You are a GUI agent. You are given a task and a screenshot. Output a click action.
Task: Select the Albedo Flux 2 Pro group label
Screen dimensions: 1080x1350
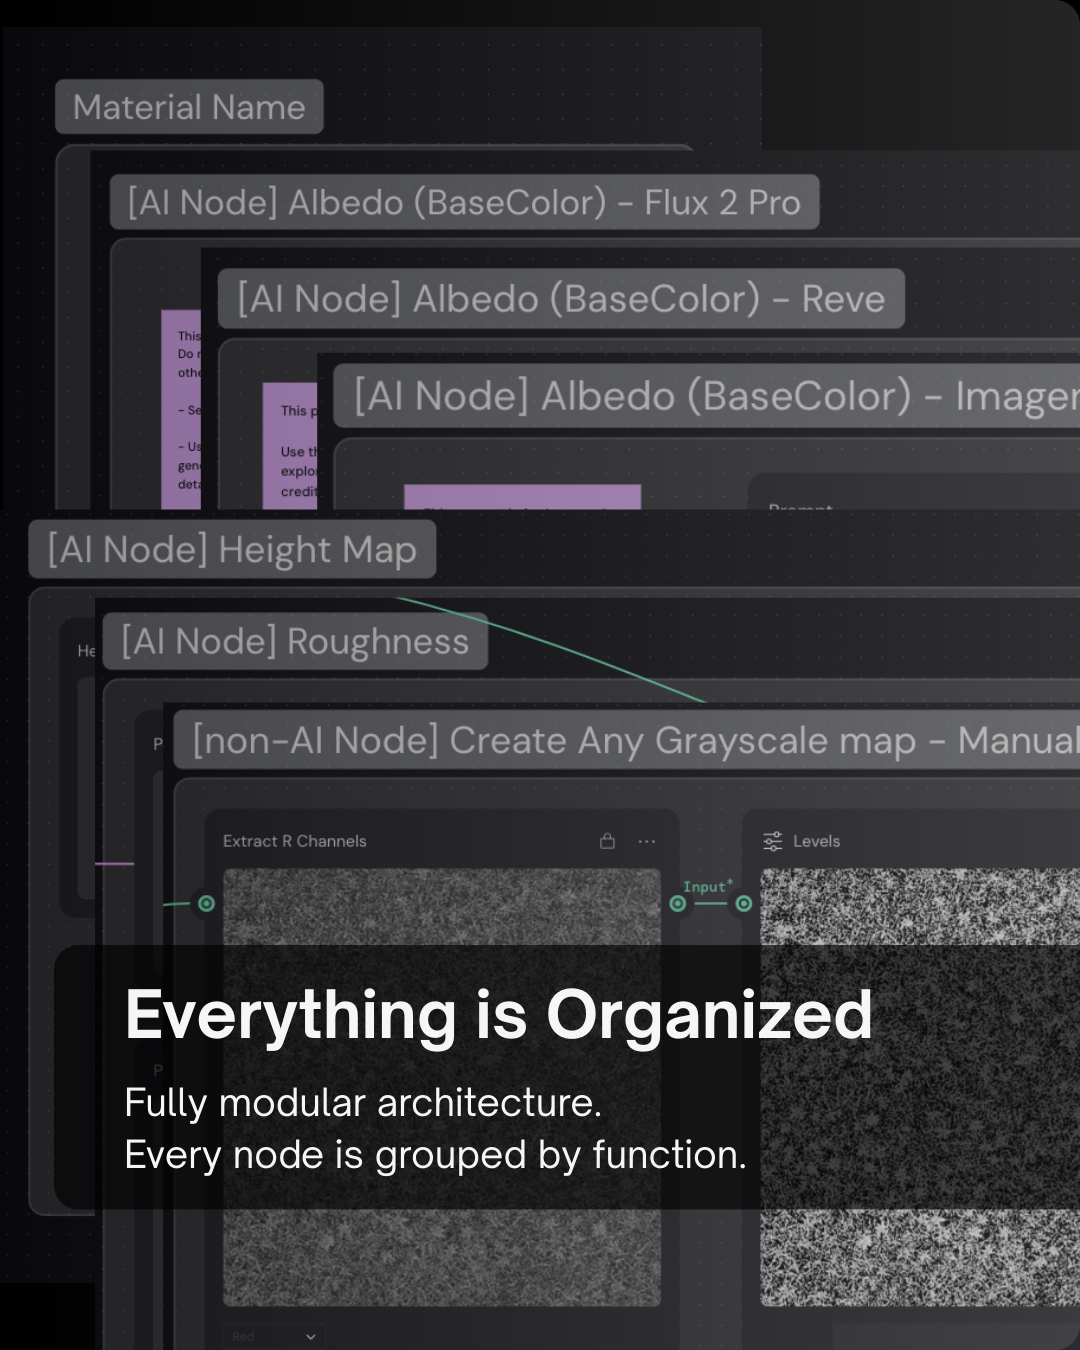point(464,203)
